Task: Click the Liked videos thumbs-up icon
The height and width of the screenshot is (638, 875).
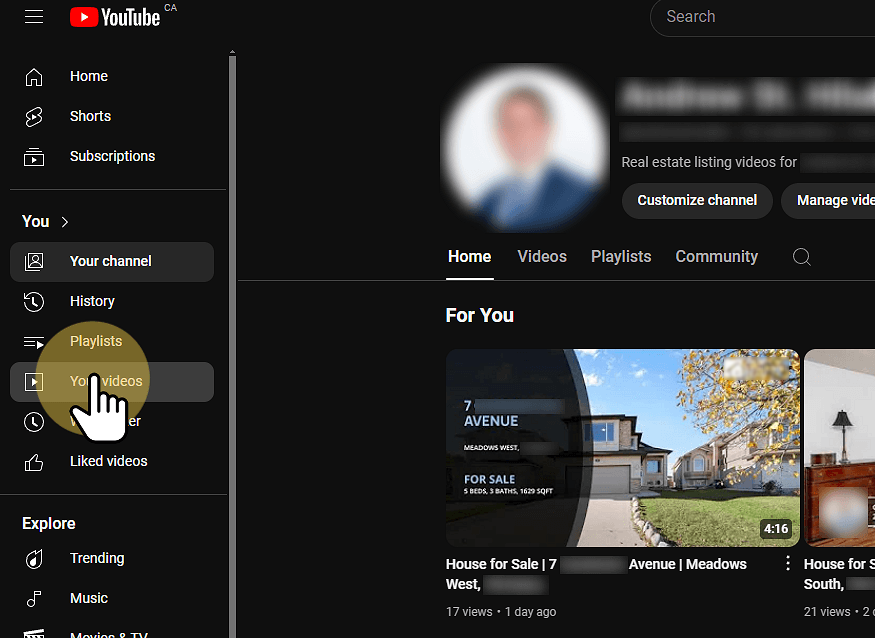Action: point(34,462)
